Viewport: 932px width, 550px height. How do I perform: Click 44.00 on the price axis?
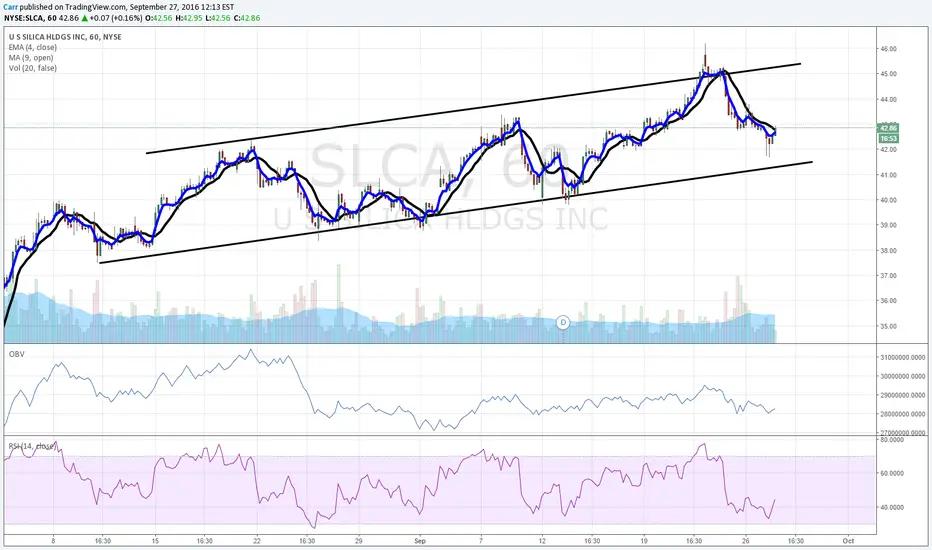pyautogui.click(x=889, y=99)
